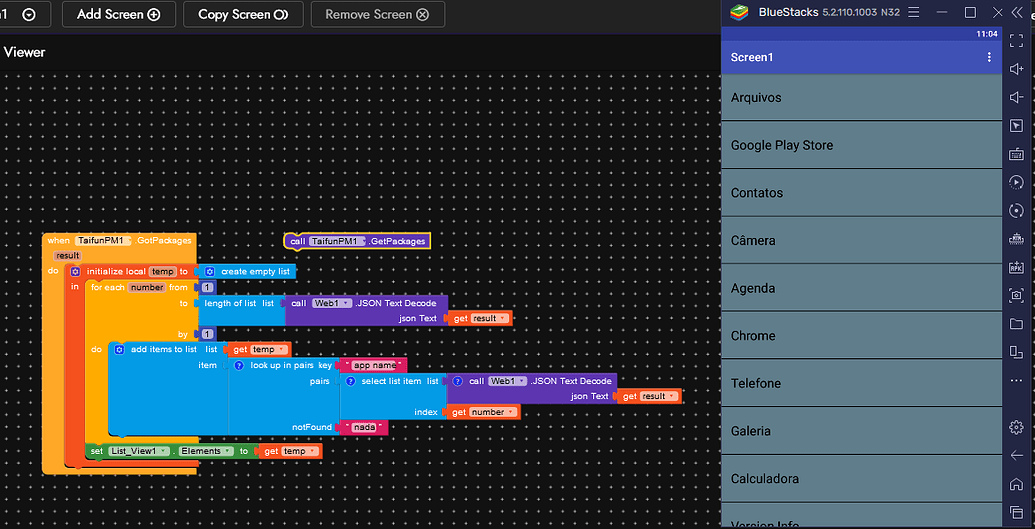Click the Android home icon in BlueStacks sidebar
1035x529 pixels.
coord(1017,484)
